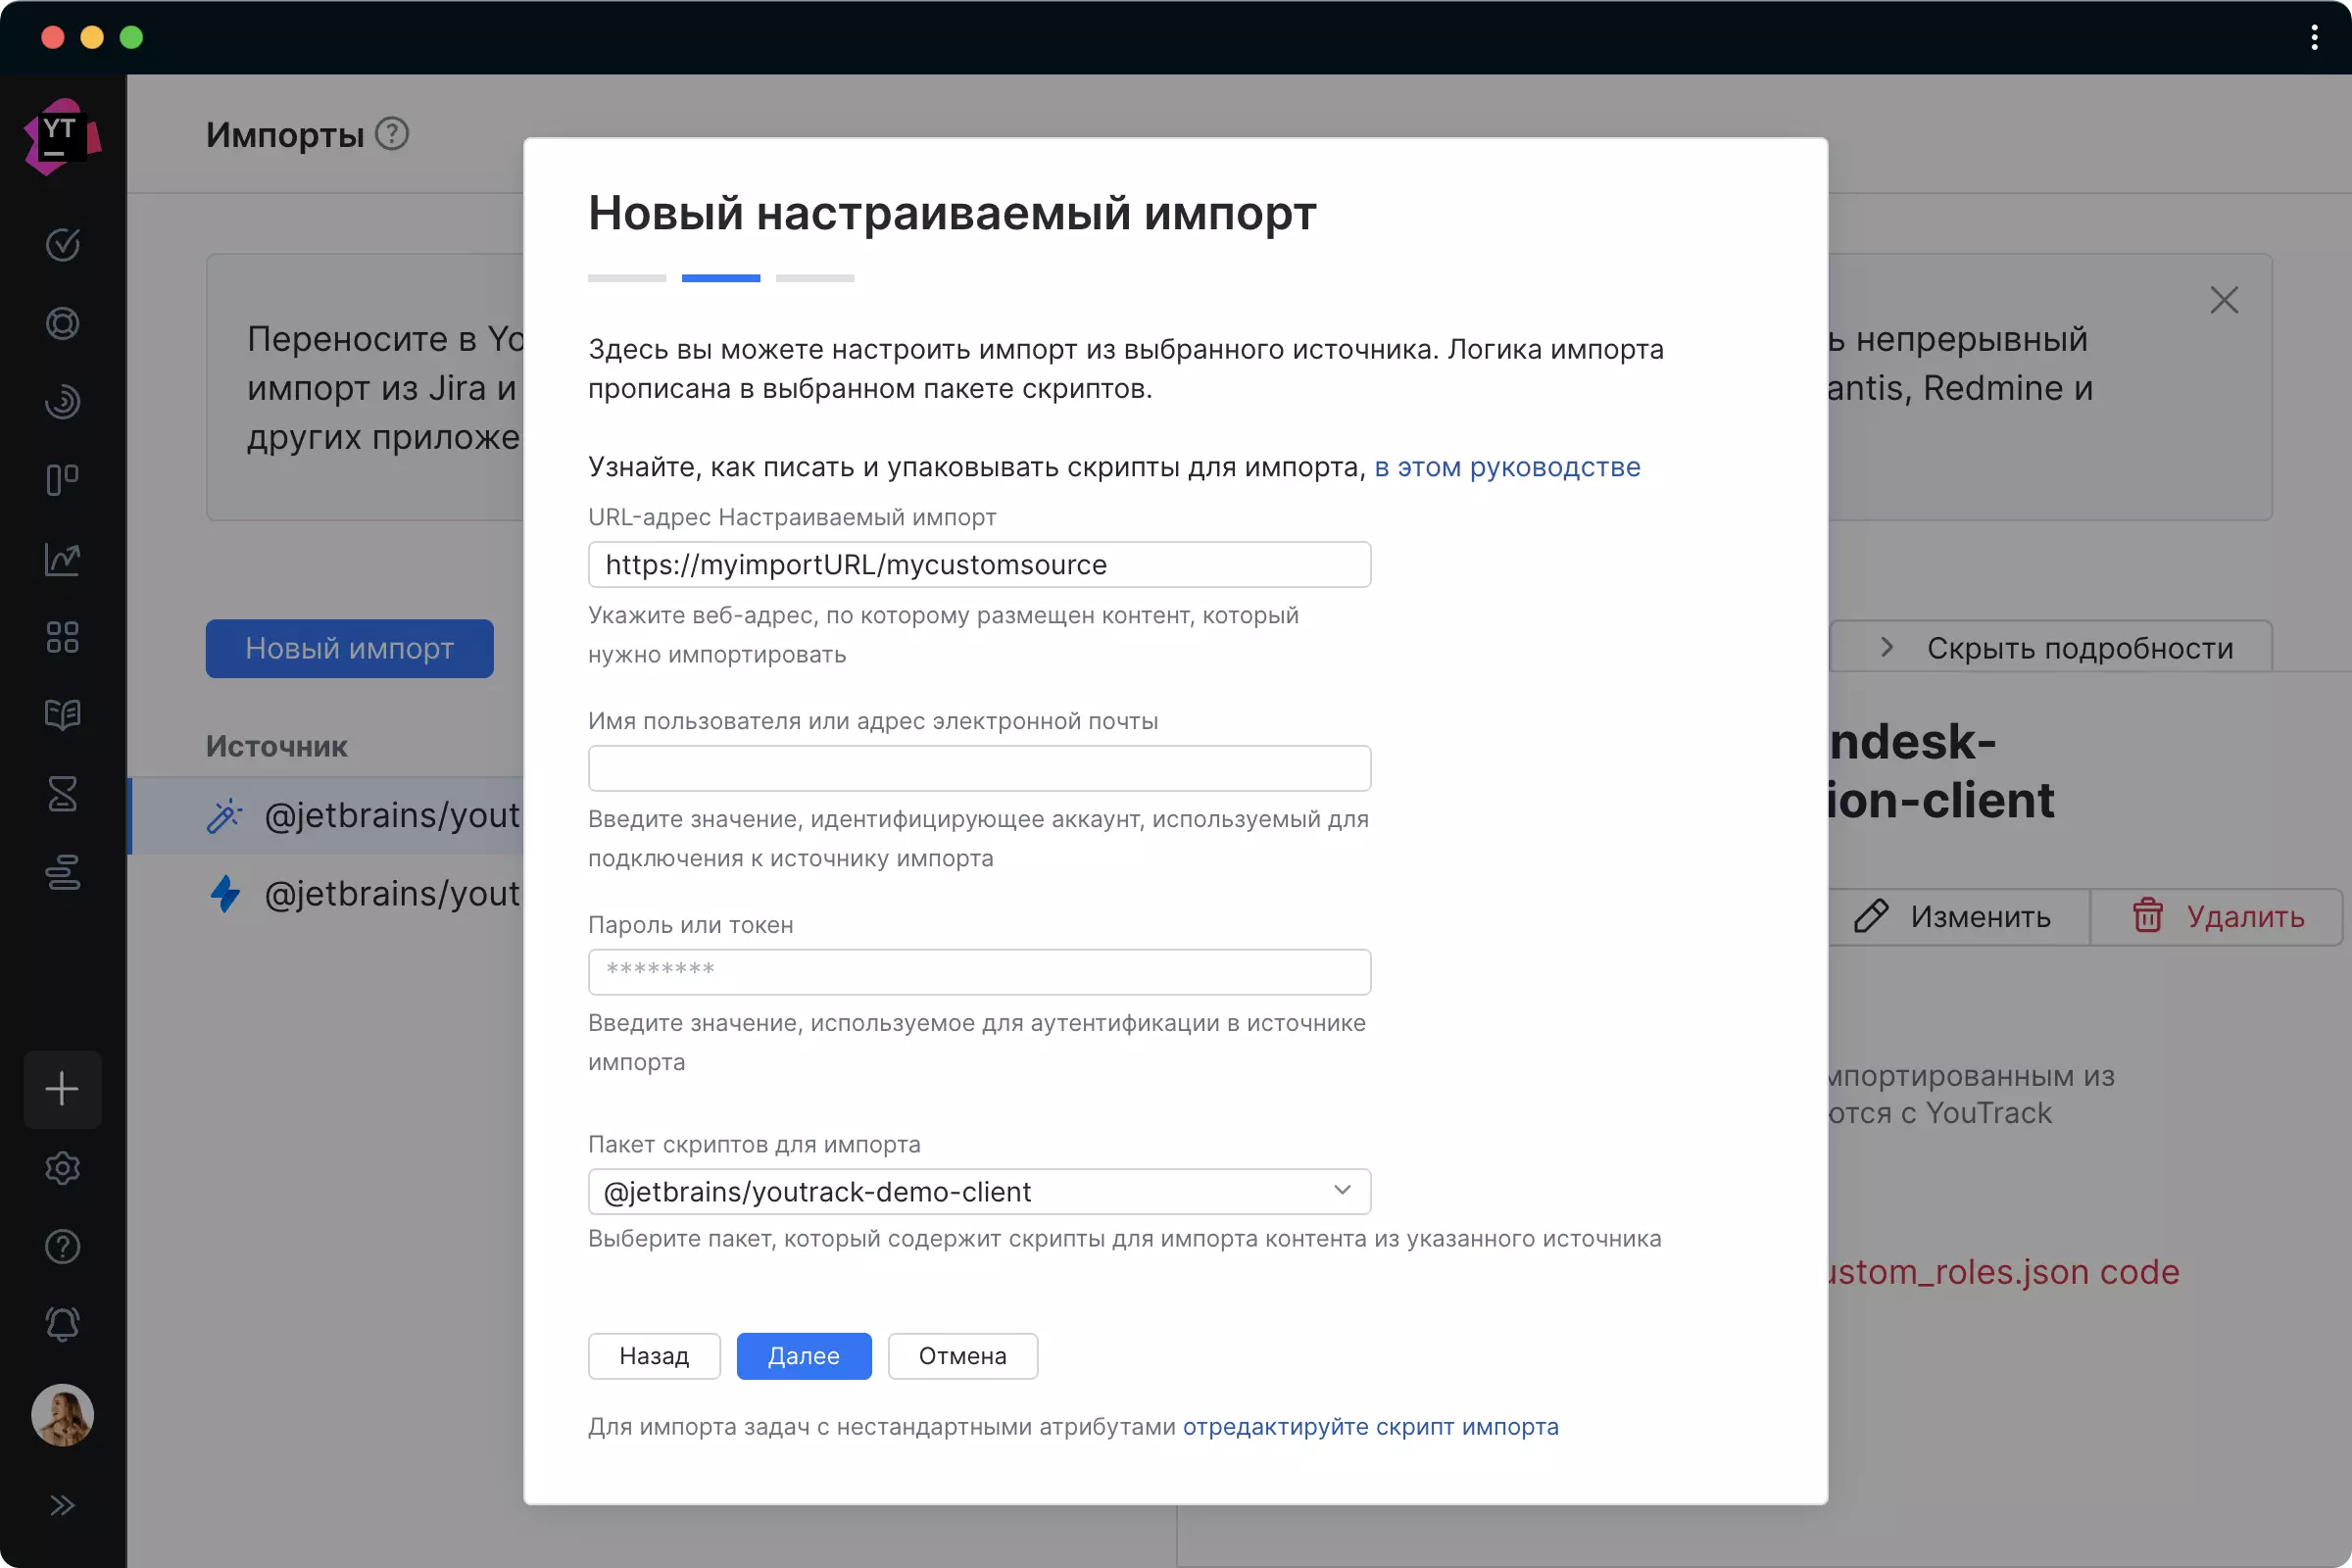
Task: Select the second step indicator in wizard progress
Action: pos(720,278)
